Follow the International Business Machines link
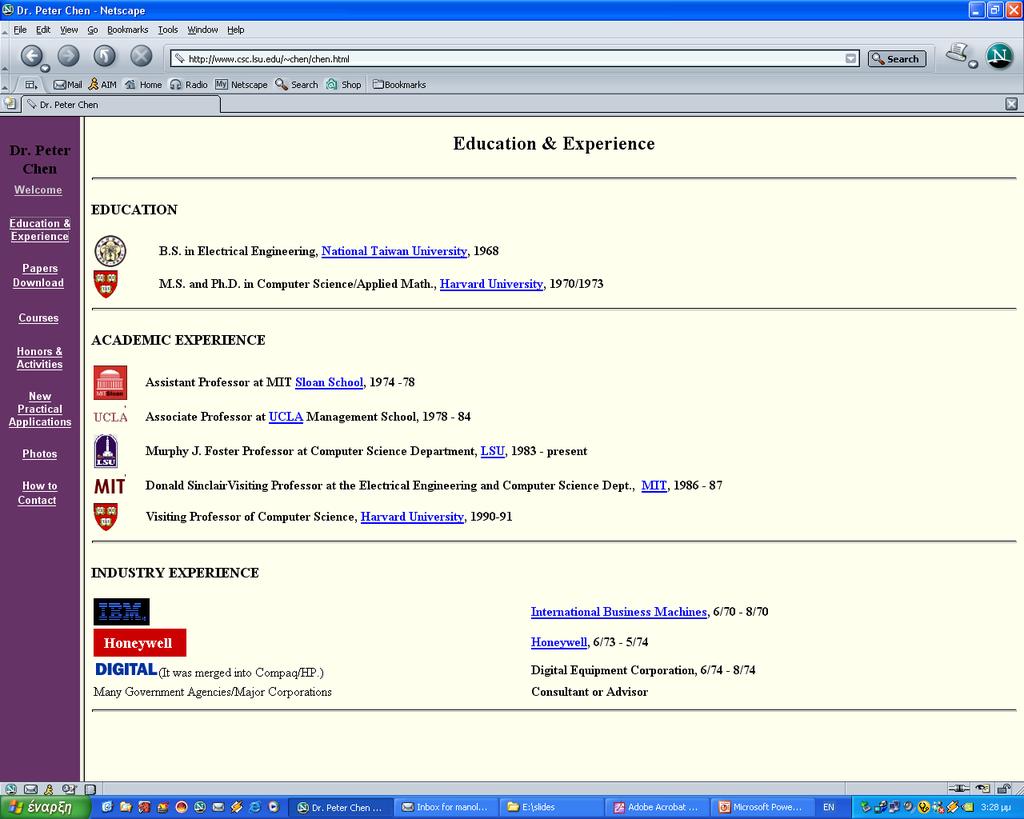 click(x=619, y=612)
